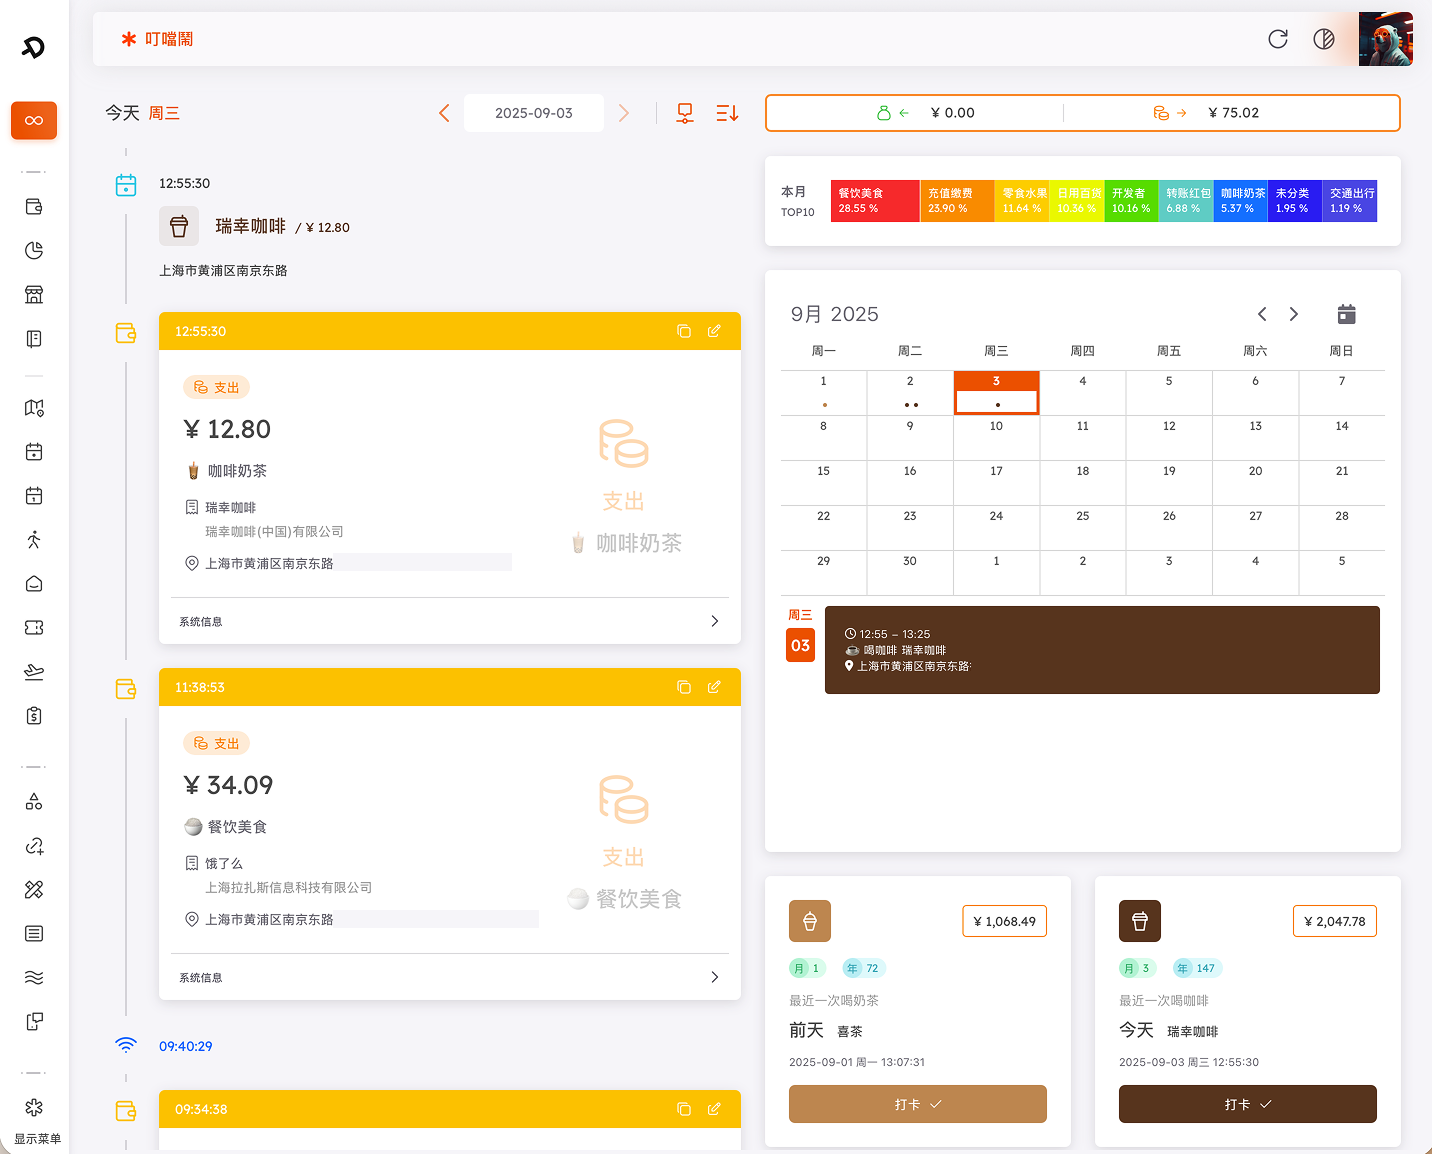This screenshot has width=1432, height=1154.
Task: Open the user avatar thumbnail
Action: click(x=1385, y=39)
